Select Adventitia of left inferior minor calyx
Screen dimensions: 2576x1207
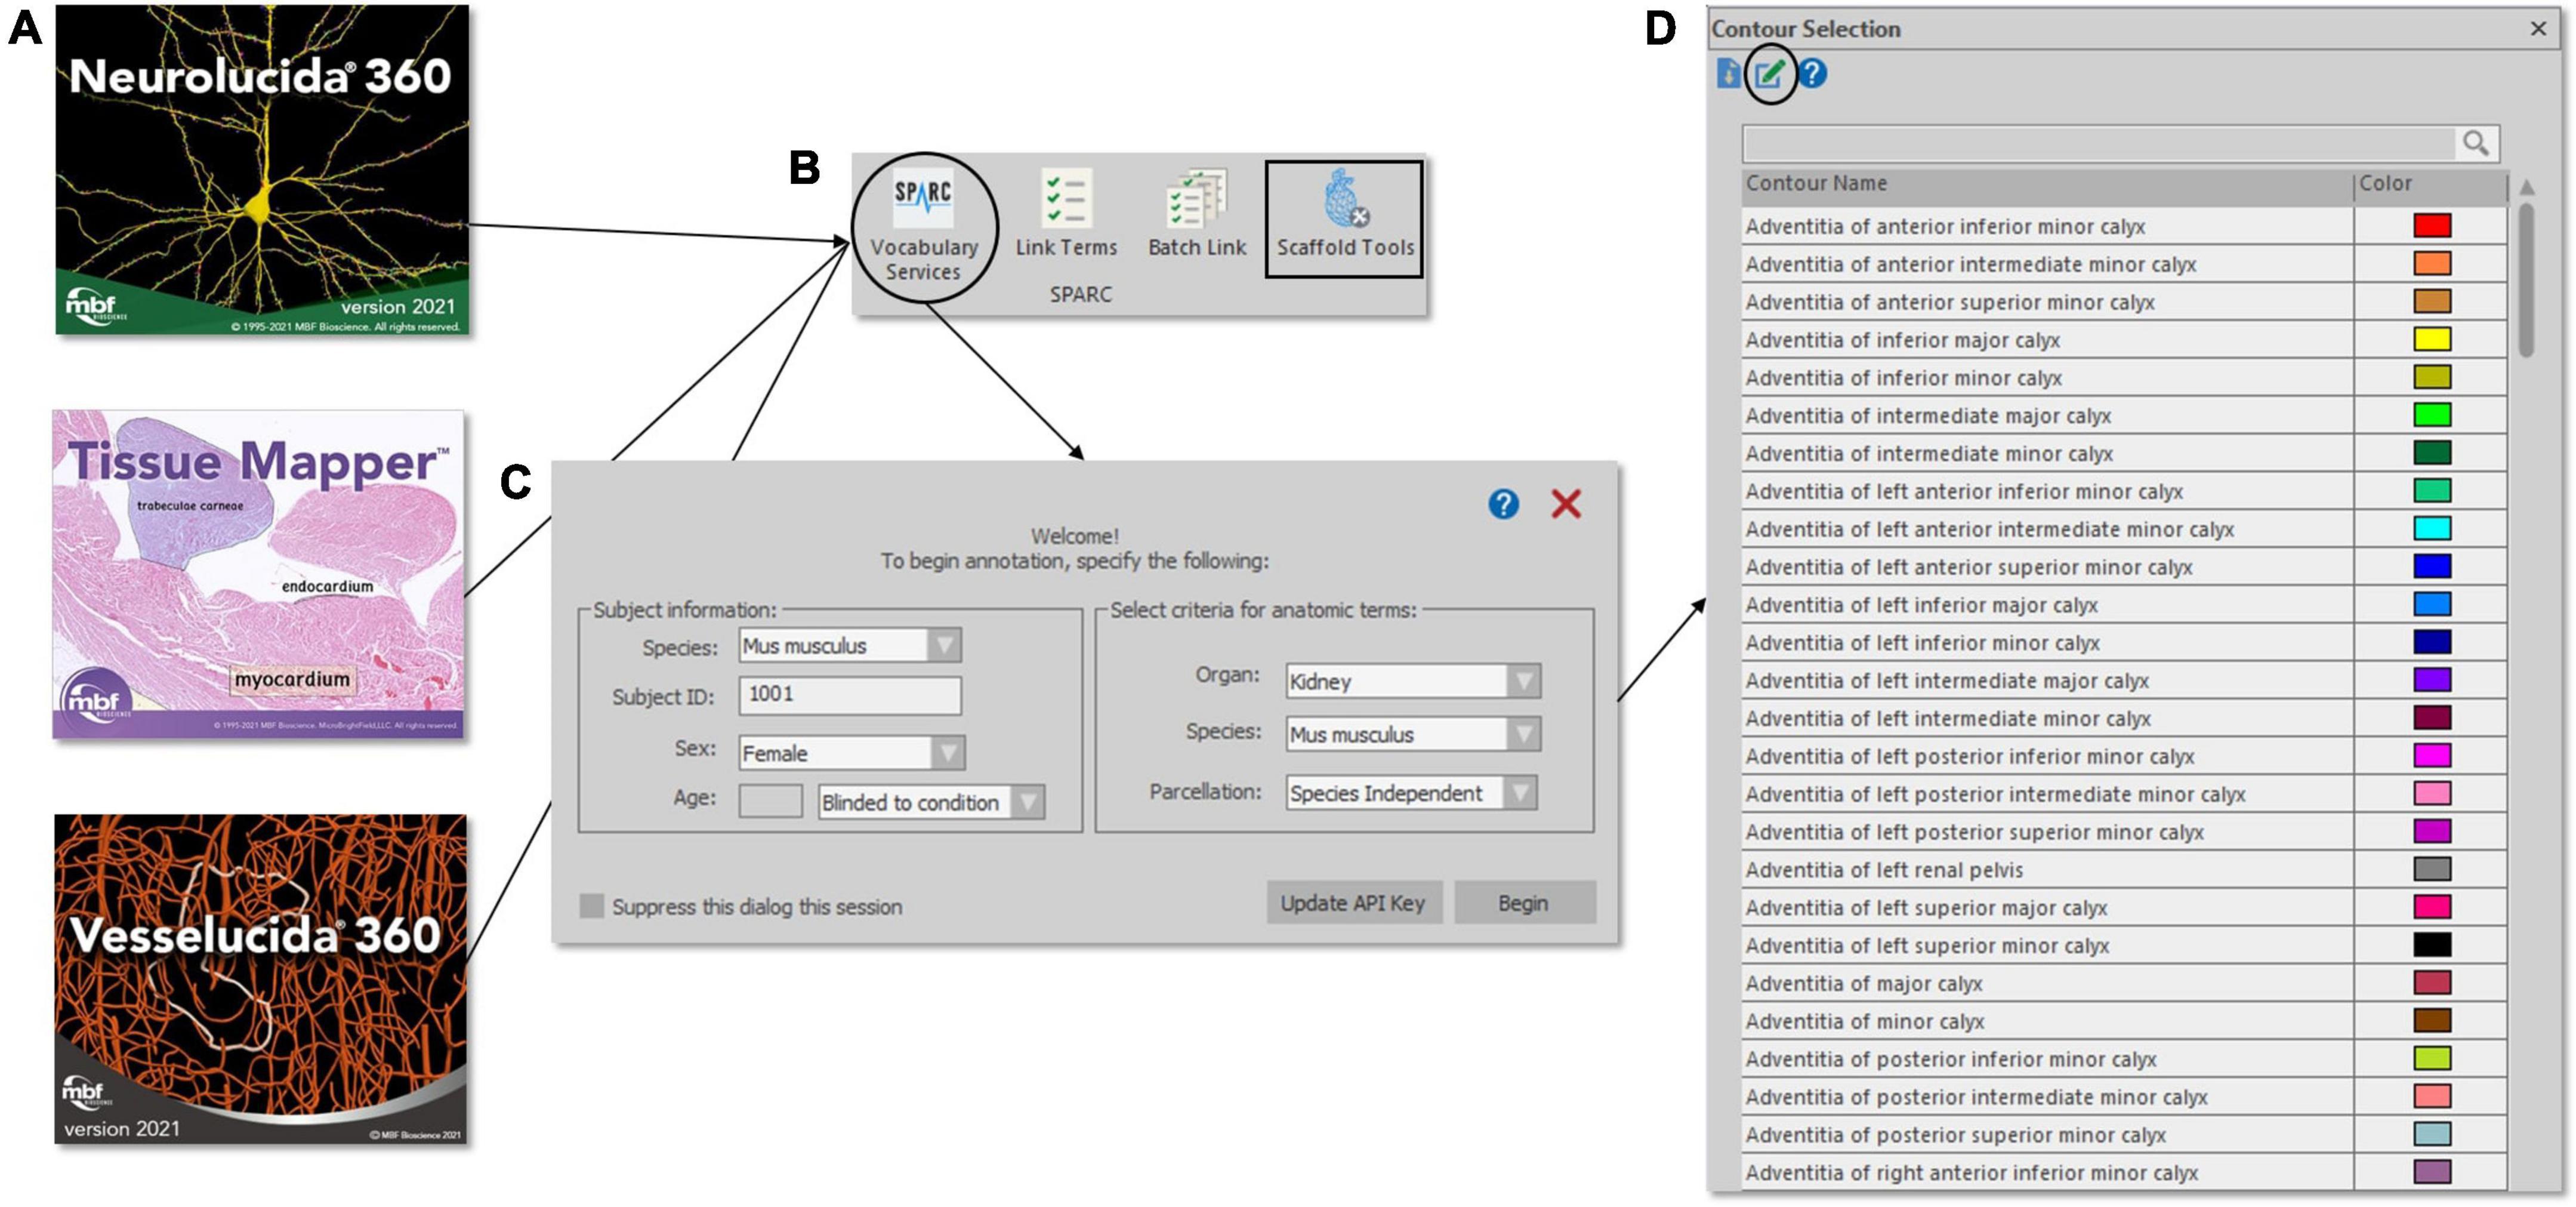(2124, 642)
